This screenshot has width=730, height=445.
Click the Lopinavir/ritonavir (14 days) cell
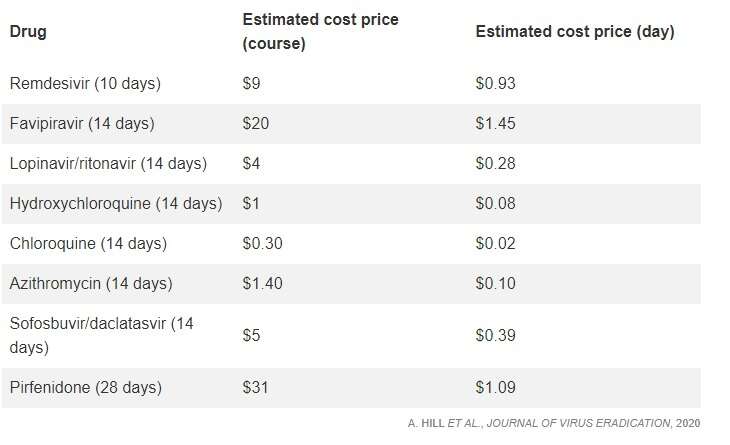[108, 164]
